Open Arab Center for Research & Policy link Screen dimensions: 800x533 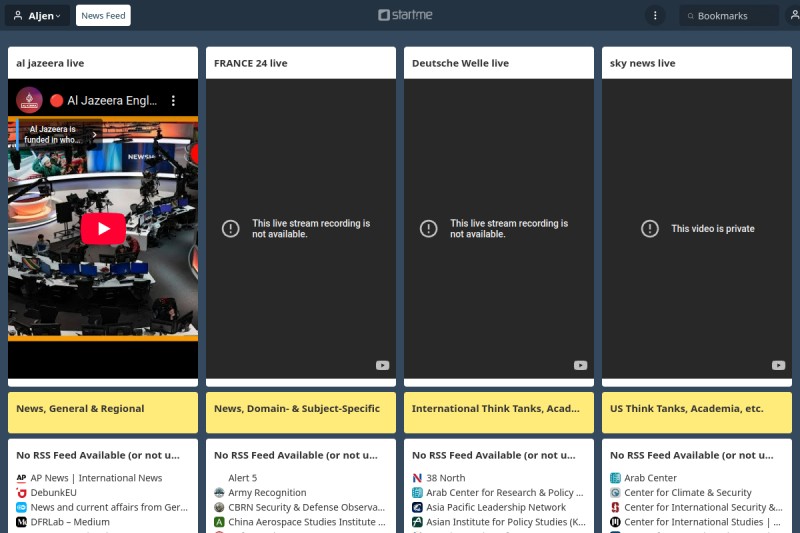[x=505, y=493]
